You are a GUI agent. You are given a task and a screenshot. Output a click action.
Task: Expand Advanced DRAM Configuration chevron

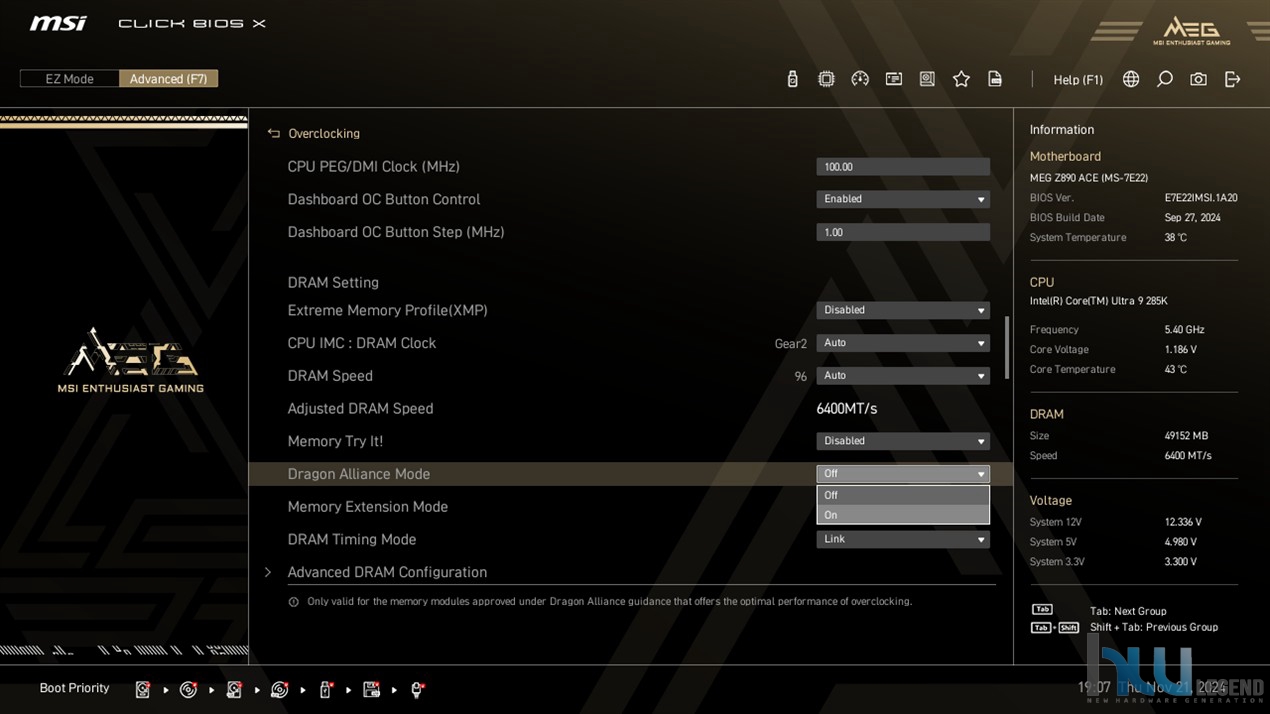click(x=268, y=572)
